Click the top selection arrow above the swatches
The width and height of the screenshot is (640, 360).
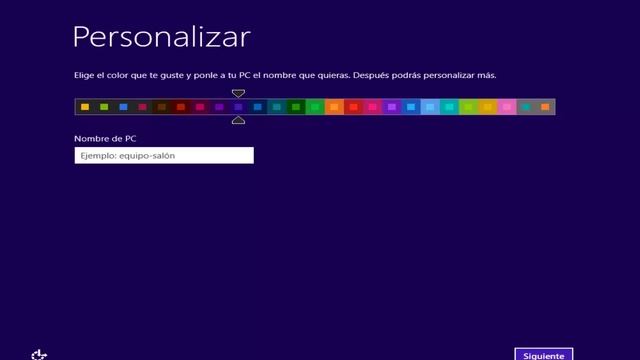point(238,93)
